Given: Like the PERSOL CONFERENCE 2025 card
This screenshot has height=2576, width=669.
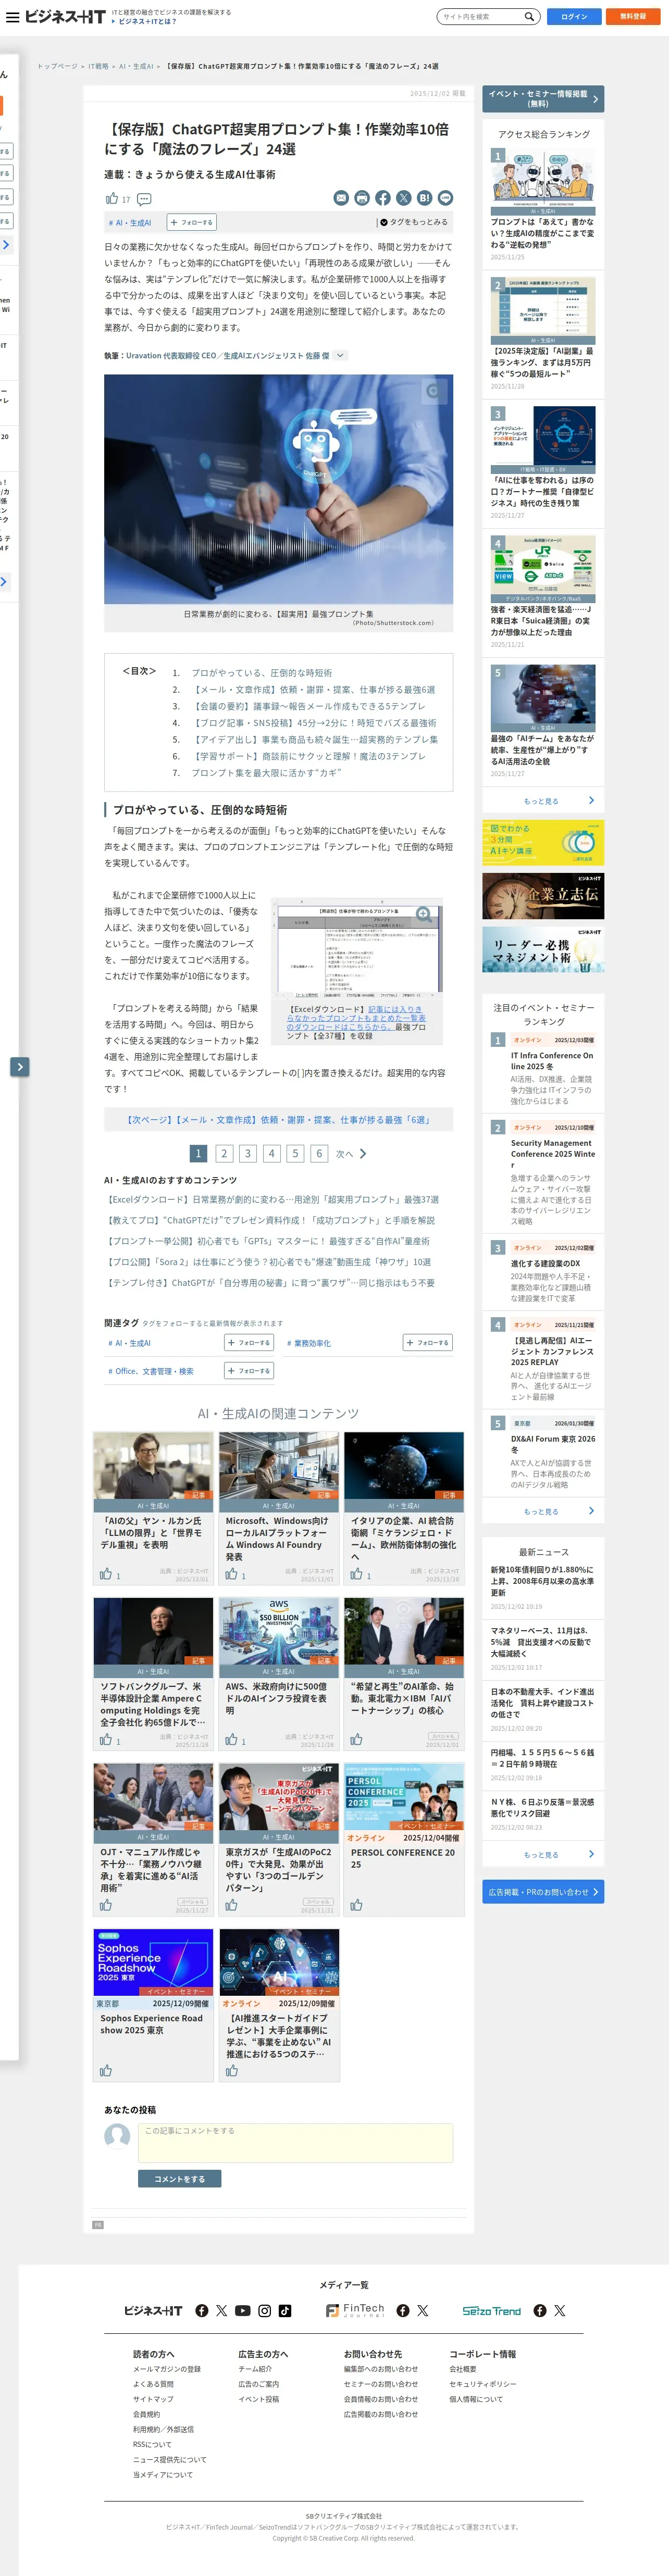Looking at the screenshot, I should click(356, 1905).
